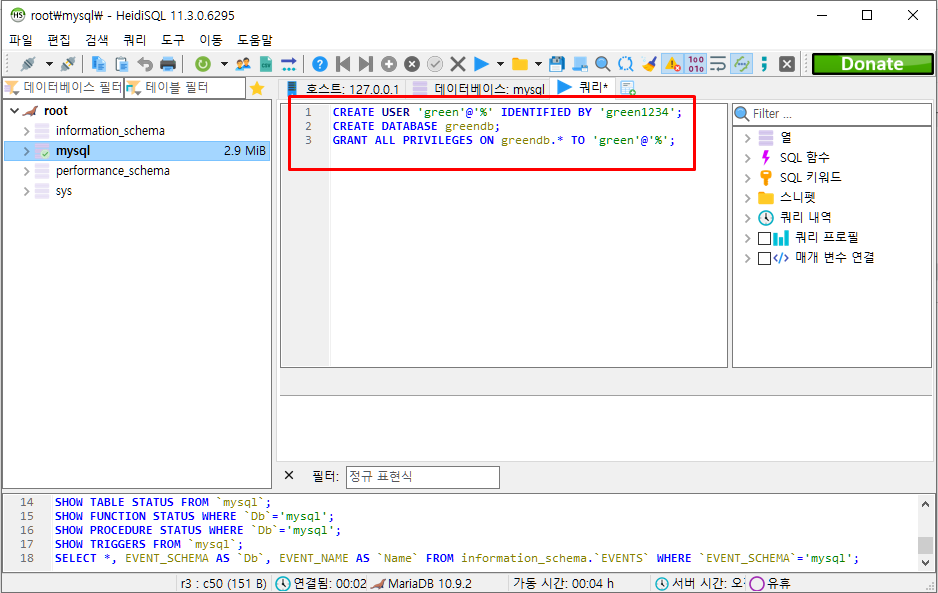Screen dimensions: 938x593
Task: Click log panel scroll-up arrow
Action: 925,504
